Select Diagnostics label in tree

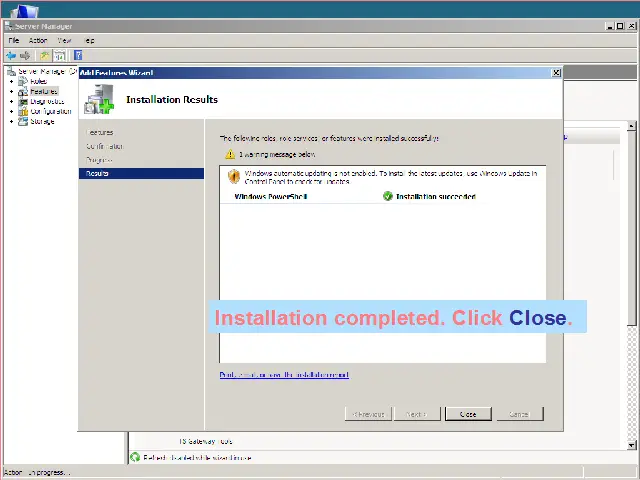pos(47,101)
